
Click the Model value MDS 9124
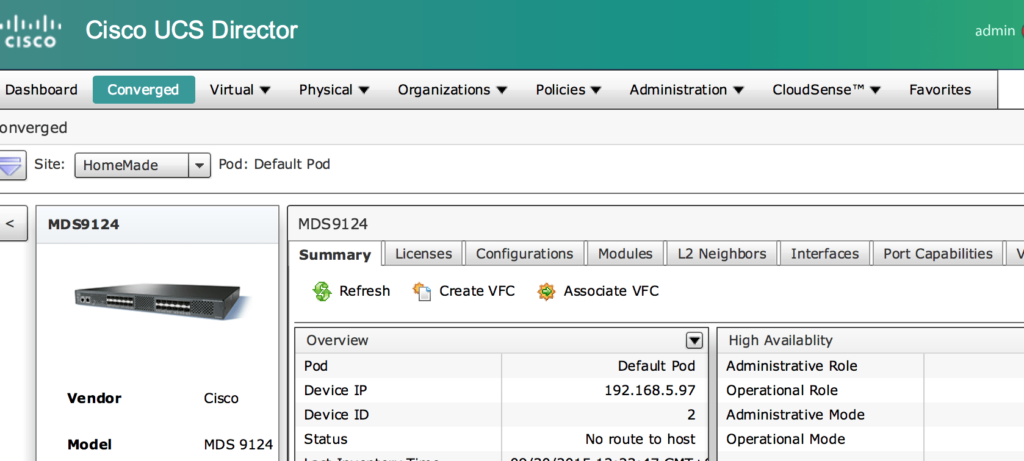coord(238,445)
